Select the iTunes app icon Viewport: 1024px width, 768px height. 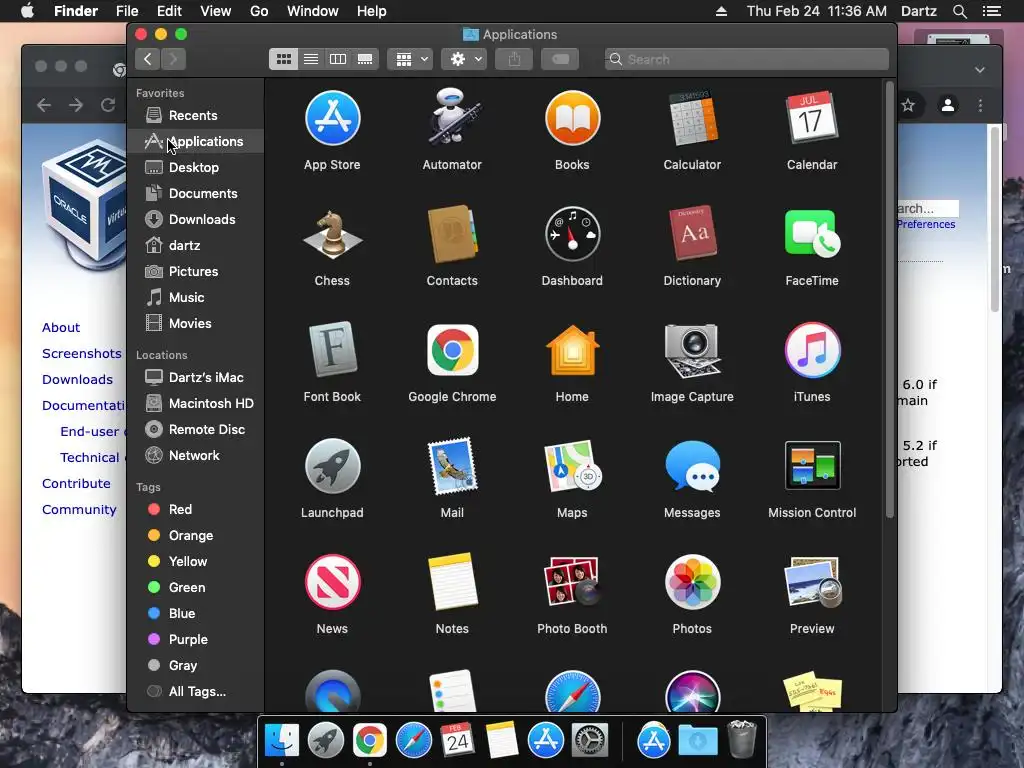(812, 350)
